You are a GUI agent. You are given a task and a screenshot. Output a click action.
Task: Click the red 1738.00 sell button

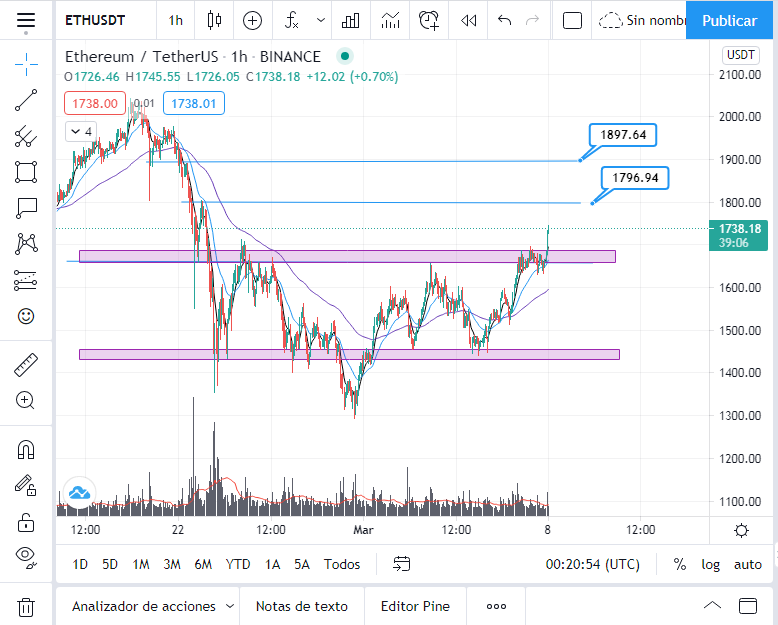[95, 103]
